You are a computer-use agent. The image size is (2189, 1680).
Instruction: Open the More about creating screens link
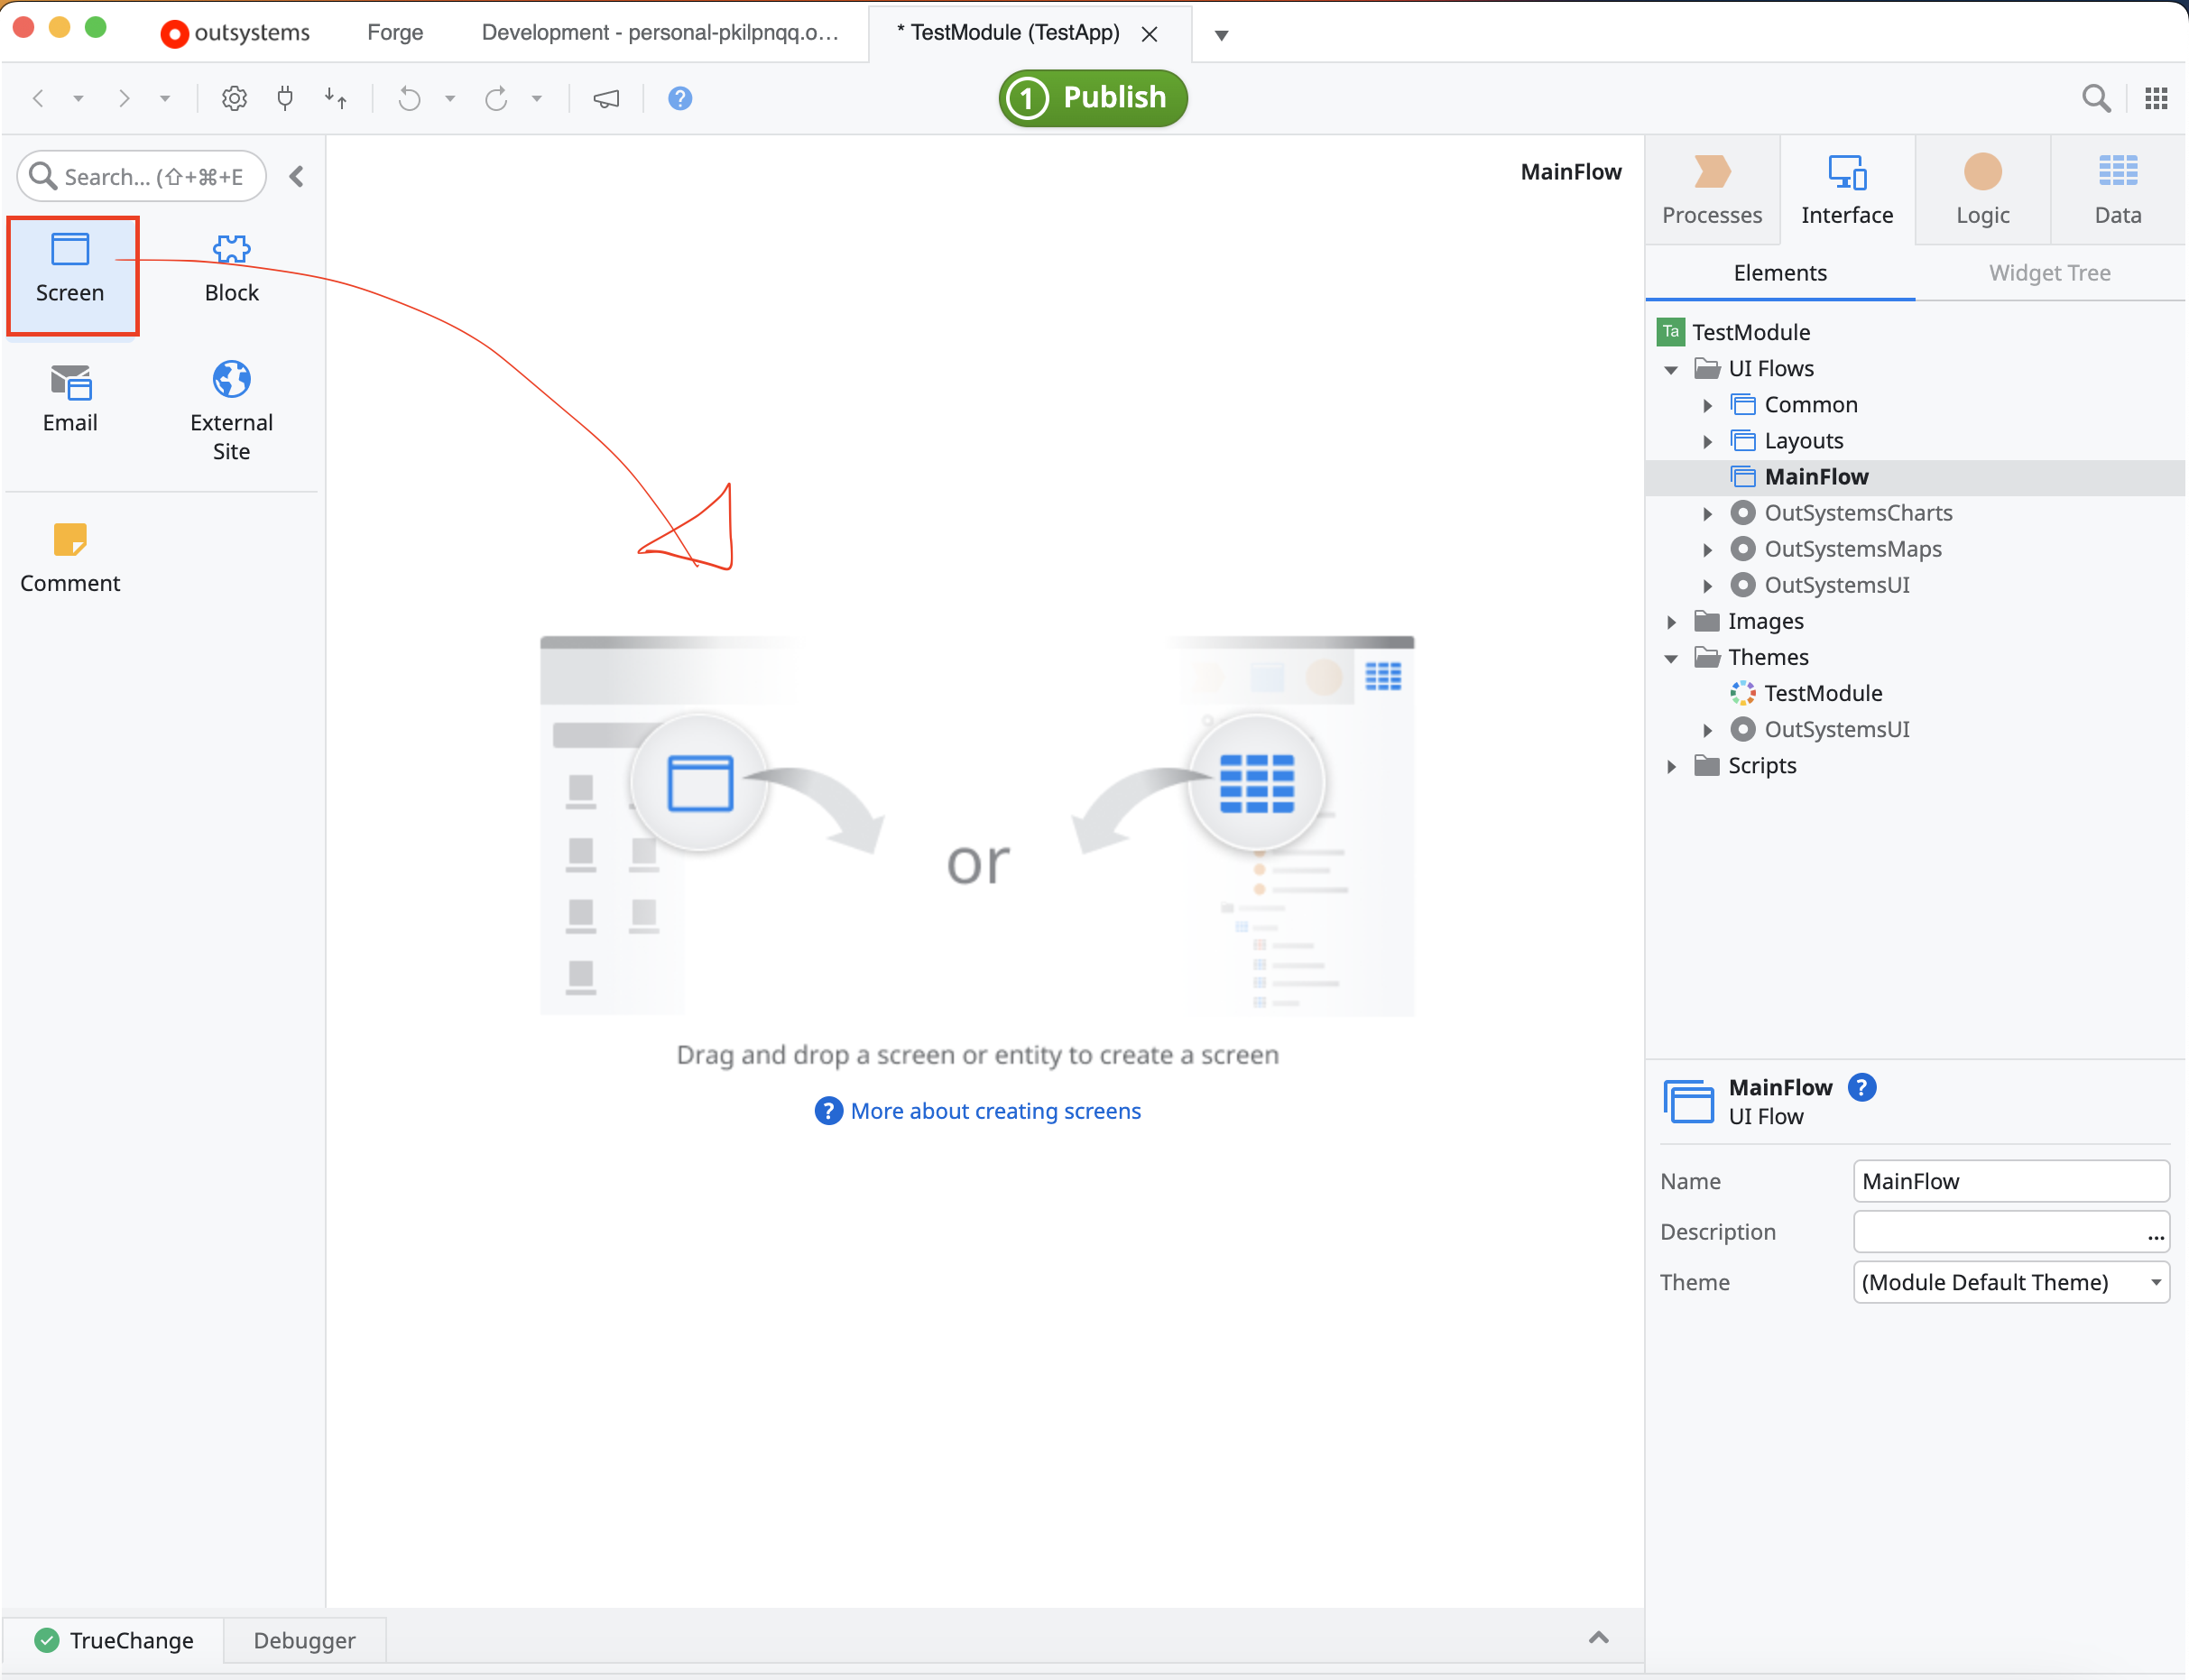(996, 1110)
